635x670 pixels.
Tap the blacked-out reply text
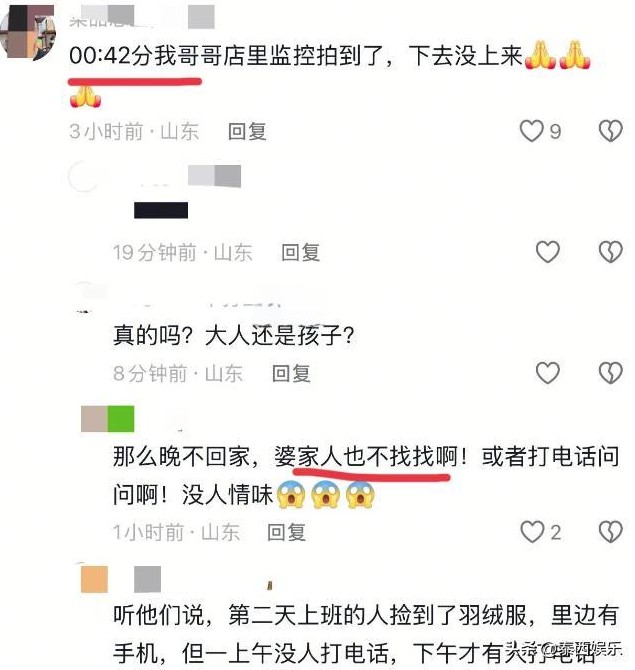coord(161,210)
